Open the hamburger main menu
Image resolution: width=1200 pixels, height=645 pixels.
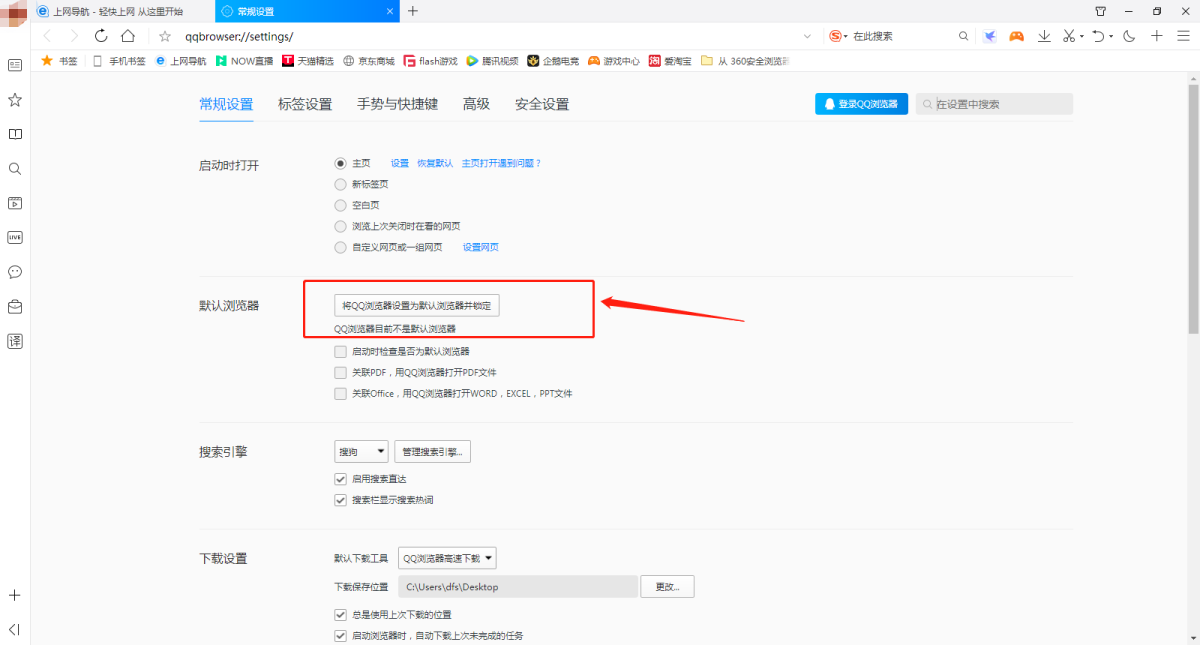coord(1184,36)
